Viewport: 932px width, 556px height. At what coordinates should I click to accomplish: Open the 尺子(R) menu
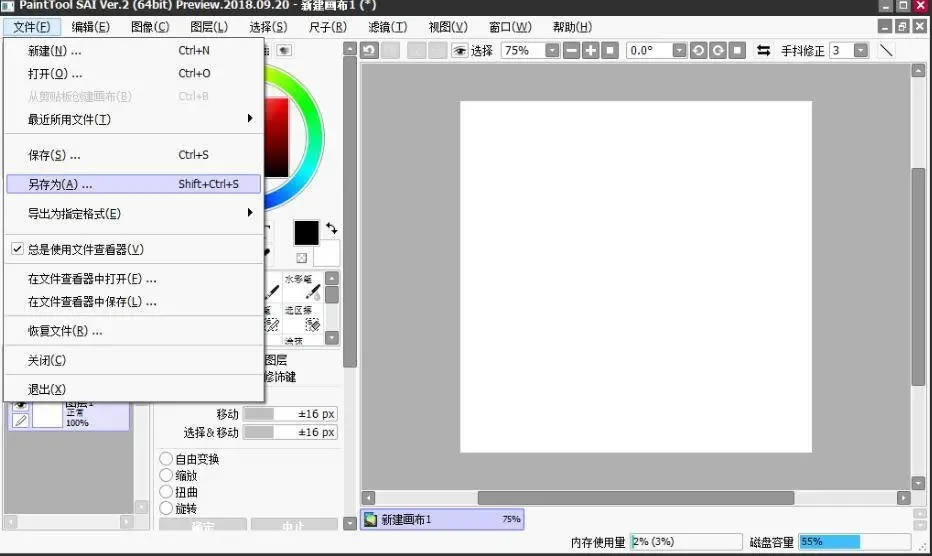tap(328, 27)
